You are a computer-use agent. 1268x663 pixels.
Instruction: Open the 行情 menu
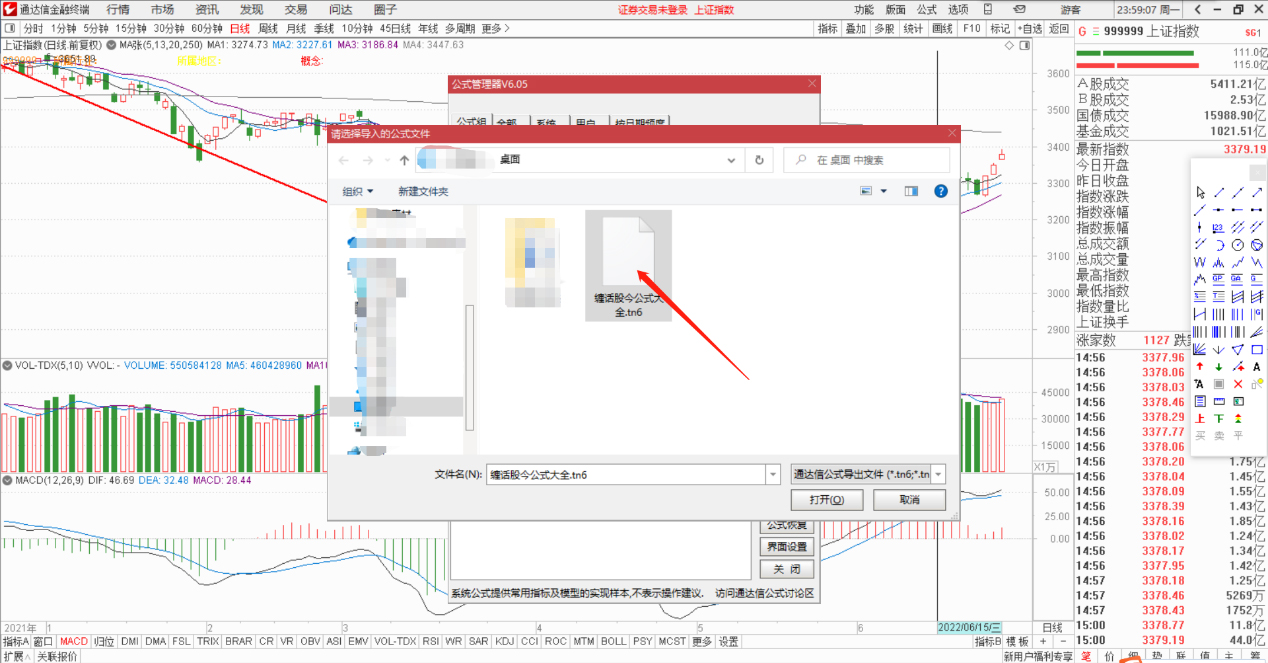pos(118,9)
